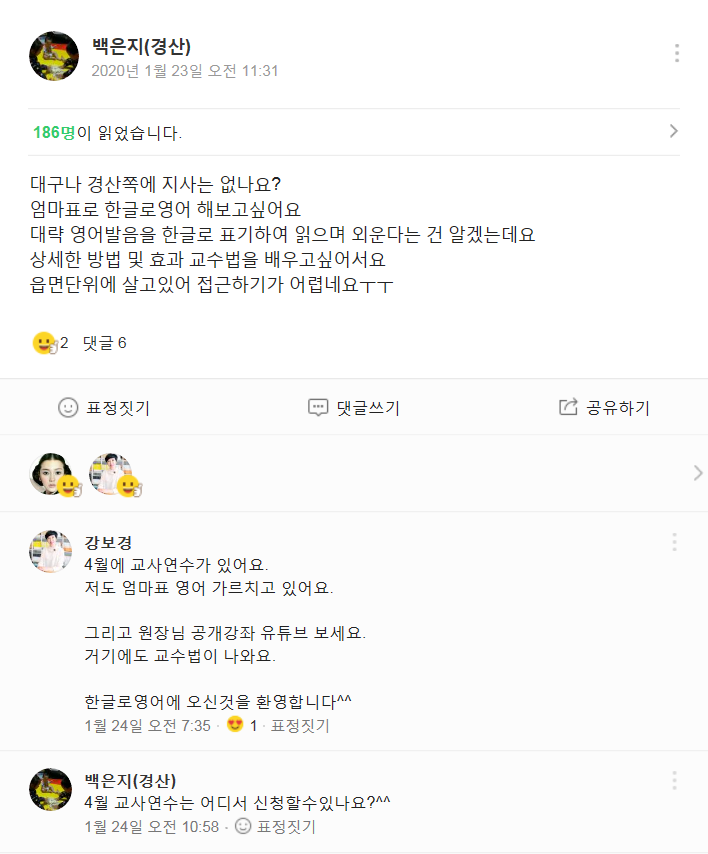
Task: Click second reactor avatar in reactions row
Action: (x=112, y=473)
